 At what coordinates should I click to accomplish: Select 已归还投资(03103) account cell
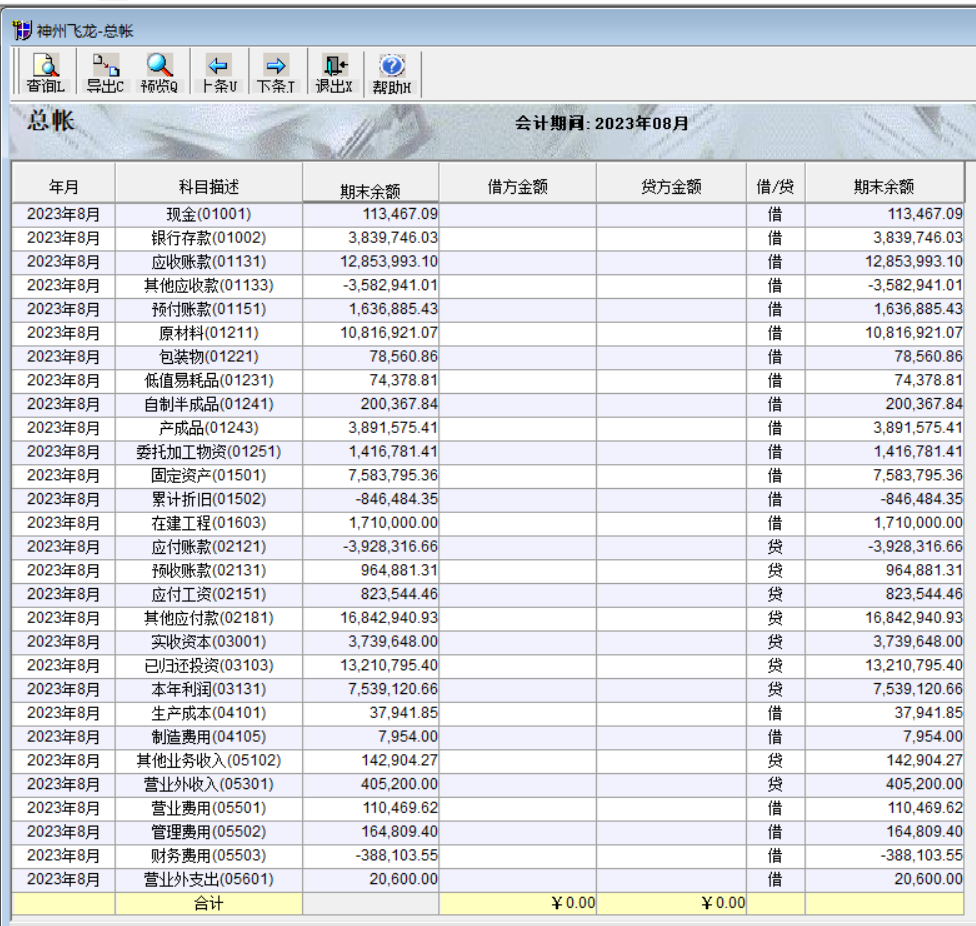(x=209, y=666)
